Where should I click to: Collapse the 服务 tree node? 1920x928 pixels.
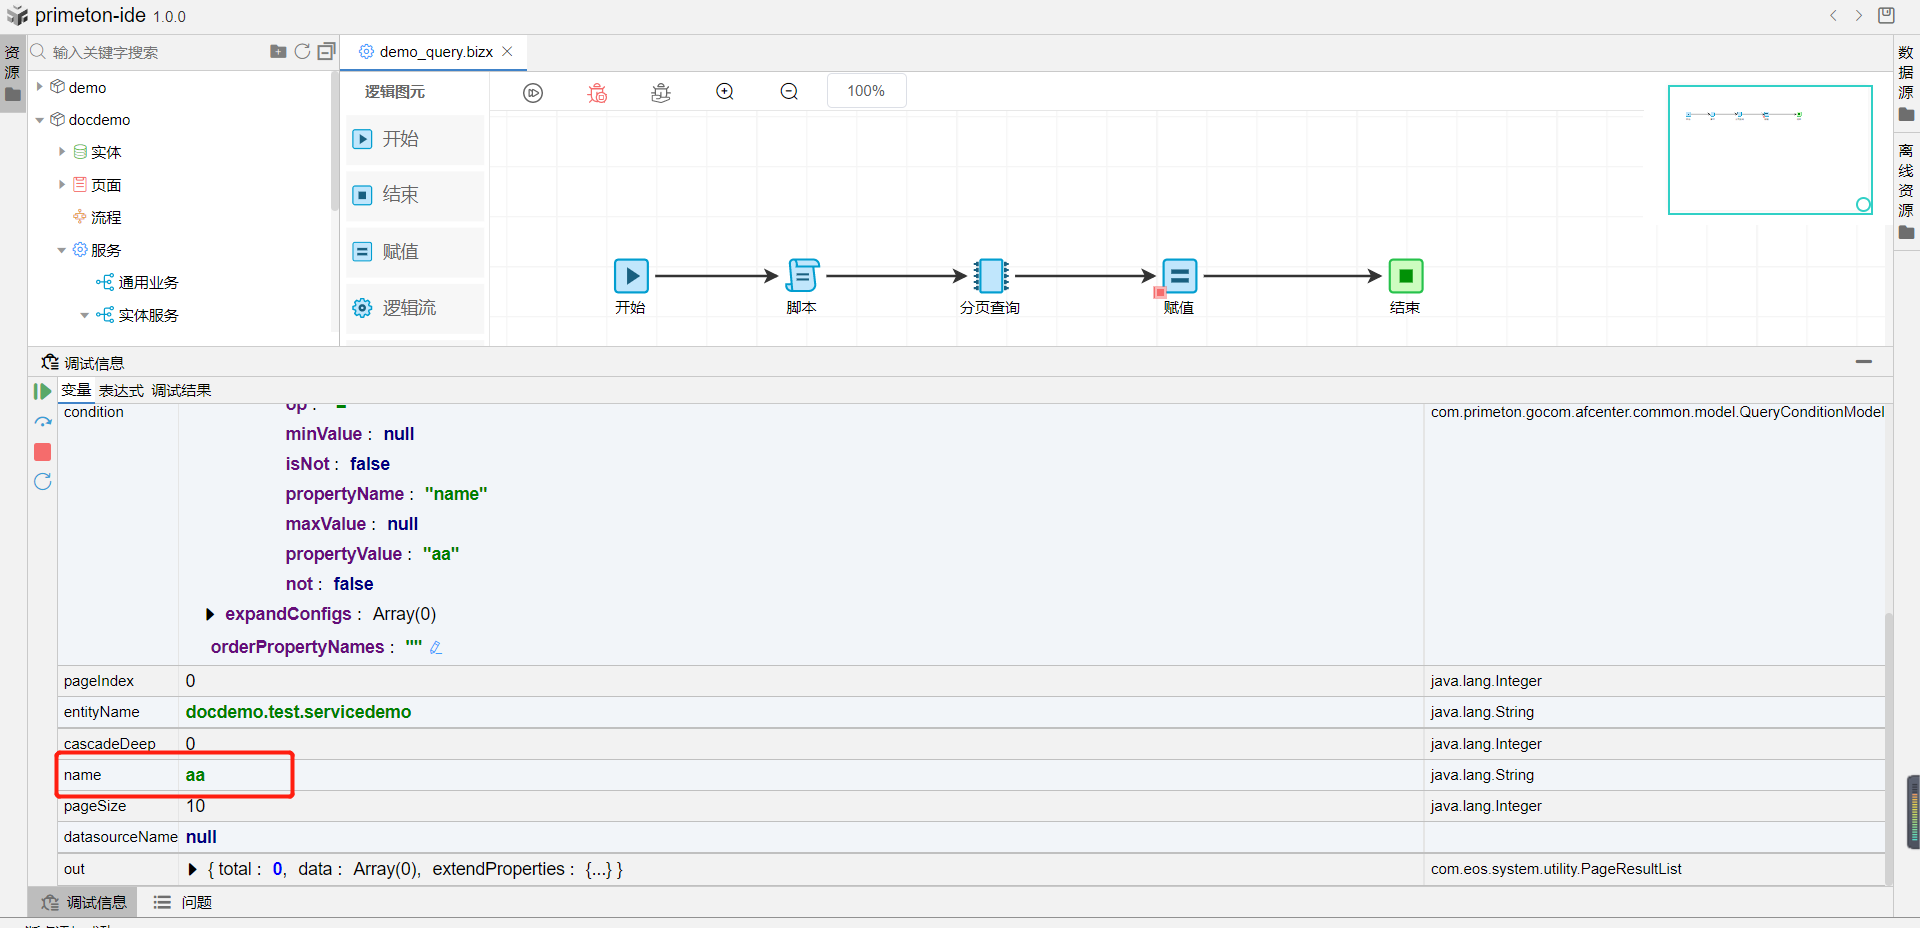point(62,250)
